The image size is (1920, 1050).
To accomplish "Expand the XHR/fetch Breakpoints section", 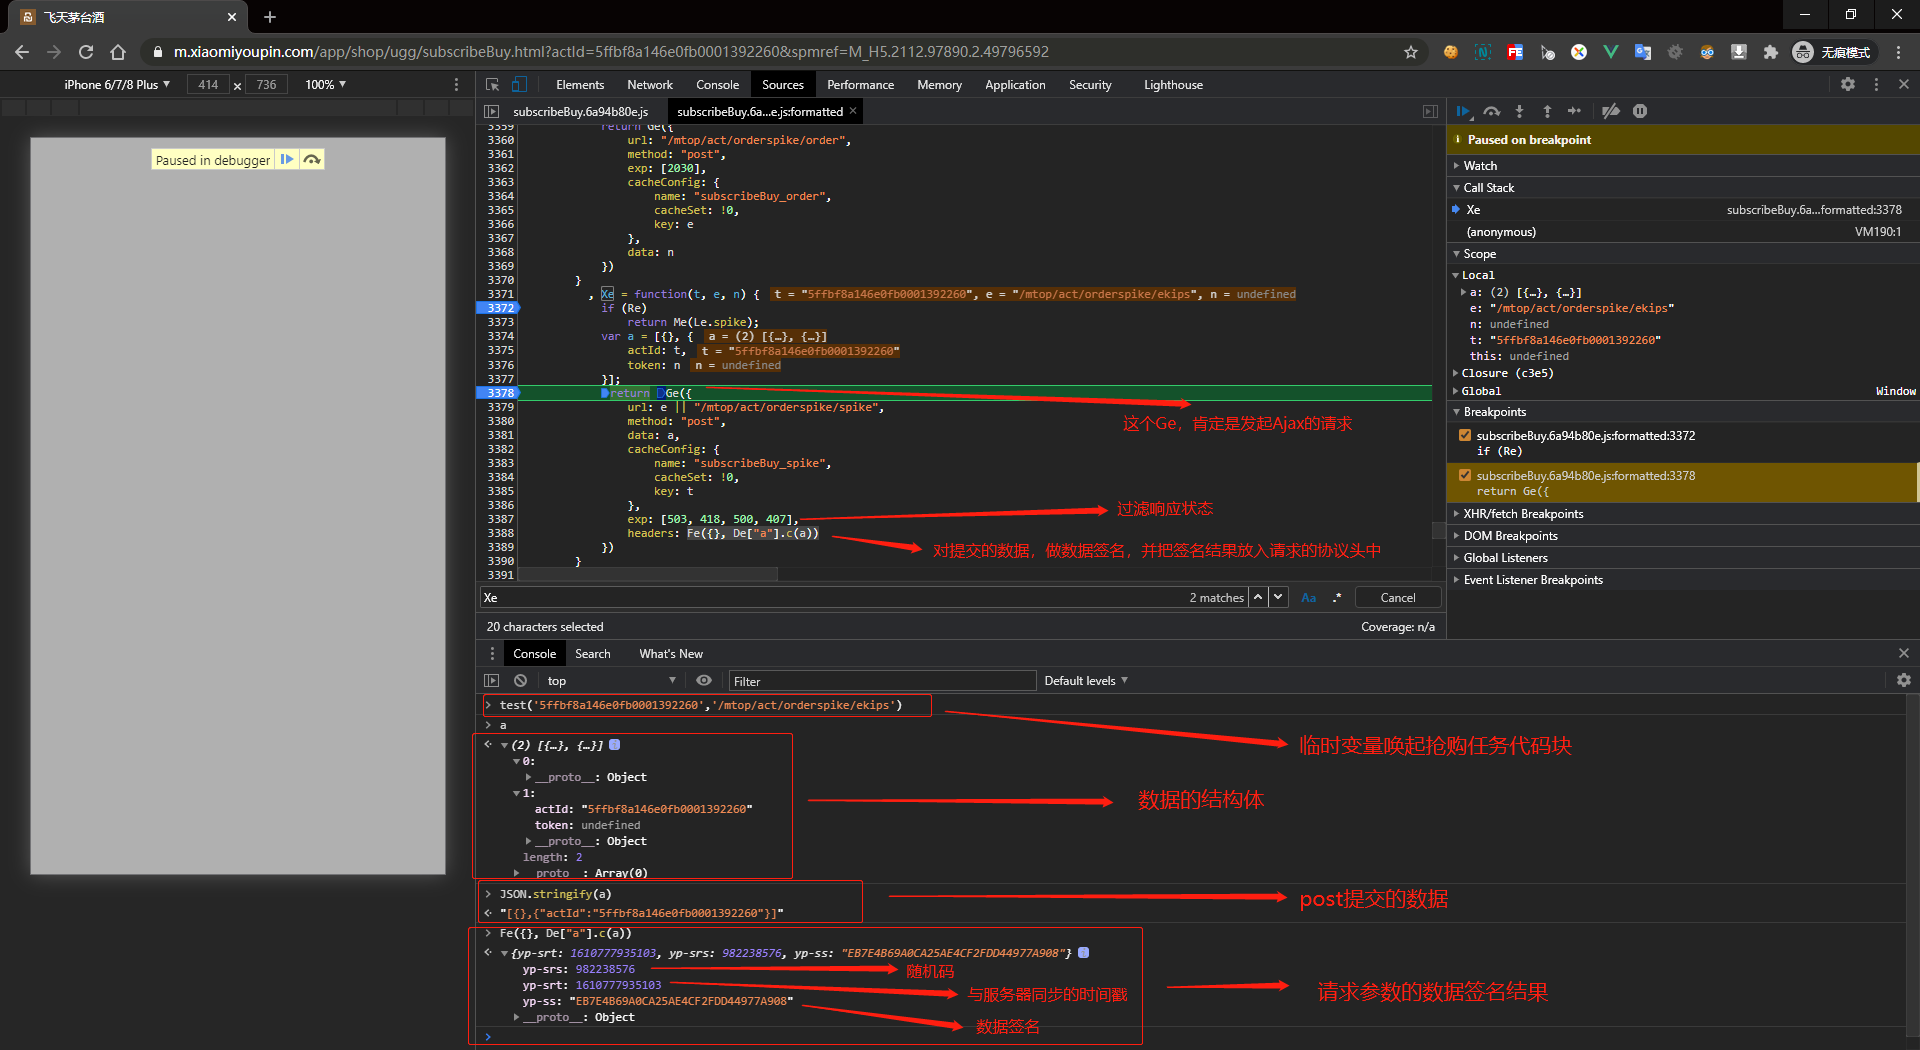I will tap(1522, 514).
